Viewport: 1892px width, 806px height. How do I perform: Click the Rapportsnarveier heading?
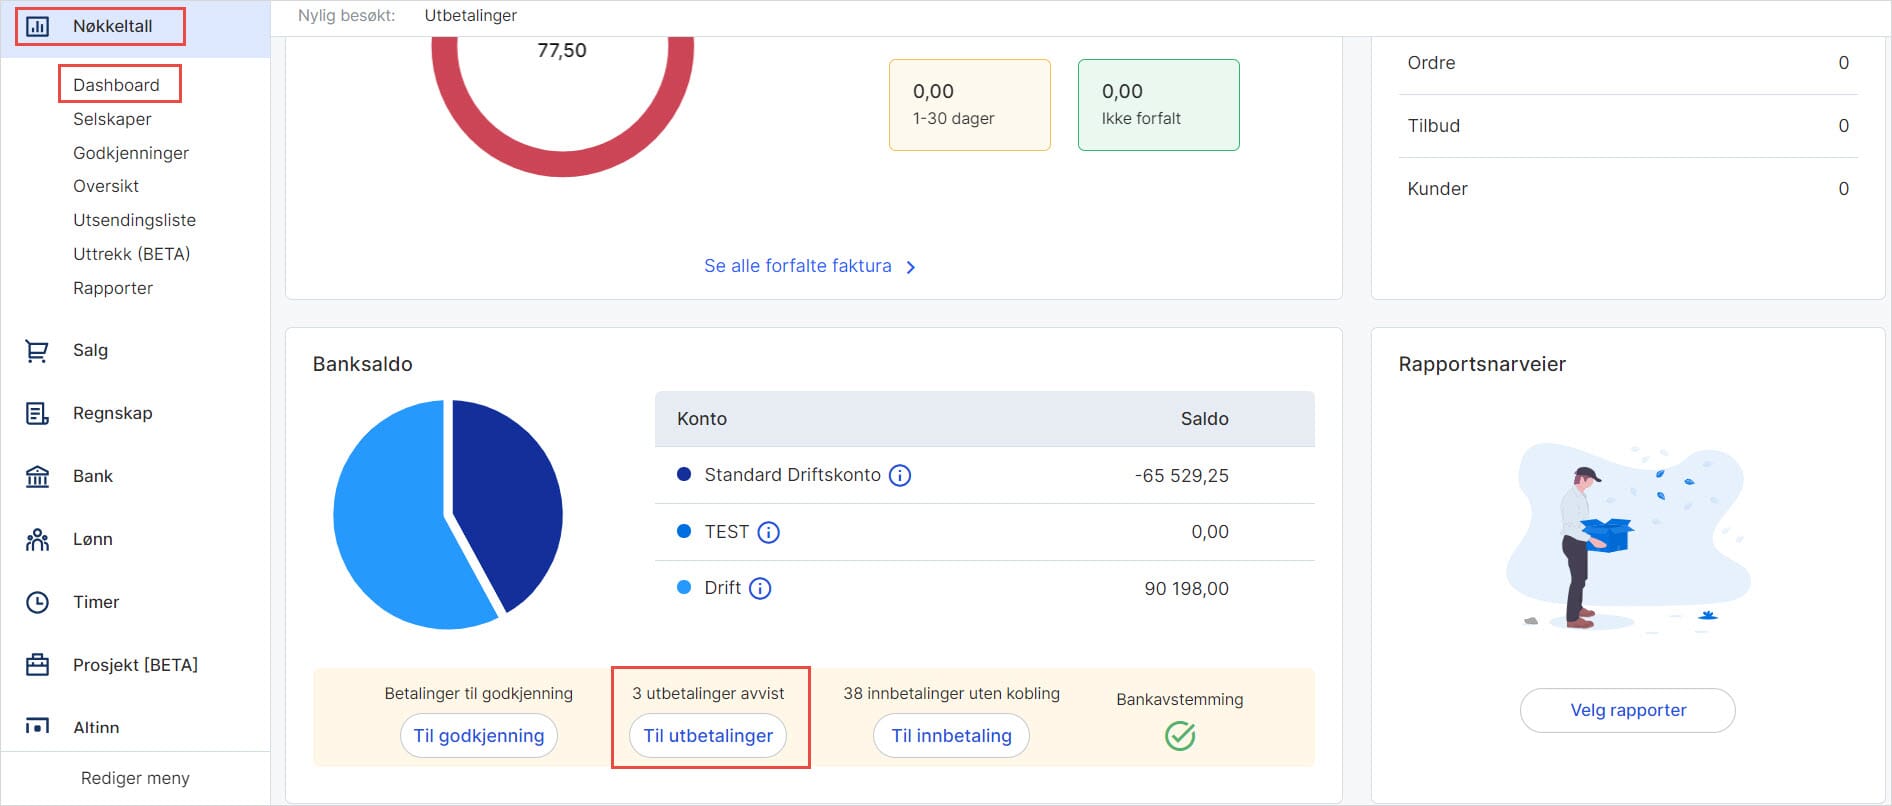[x=1482, y=364]
